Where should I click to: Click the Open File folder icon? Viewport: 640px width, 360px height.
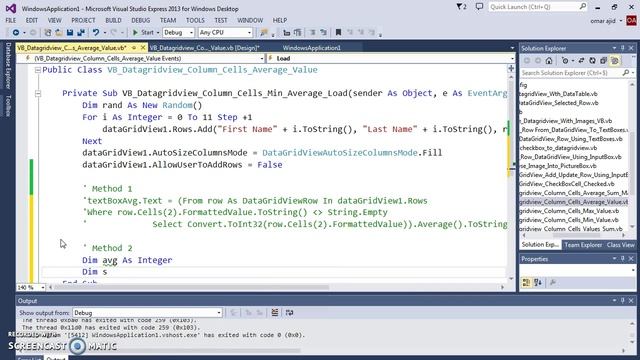pyautogui.click(x=59, y=32)
